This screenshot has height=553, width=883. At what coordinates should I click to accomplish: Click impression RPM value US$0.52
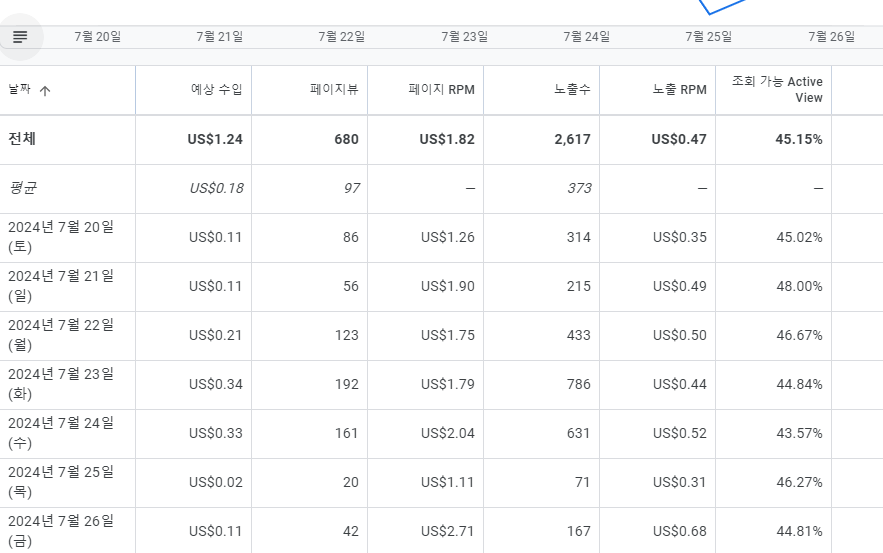pos(680,433)
